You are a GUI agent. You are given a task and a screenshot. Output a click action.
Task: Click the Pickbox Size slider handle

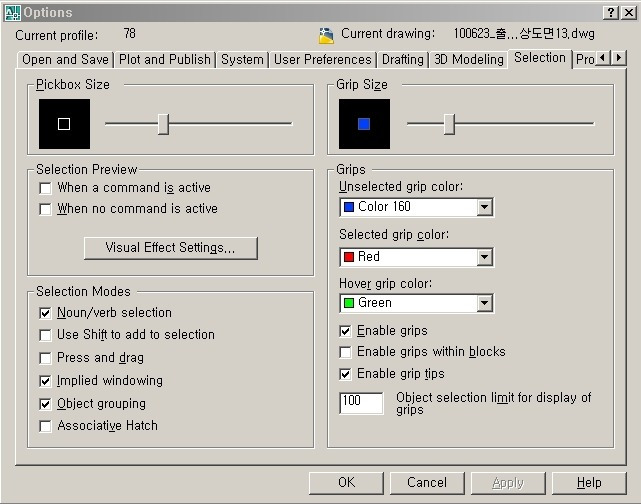click(164, 124)
